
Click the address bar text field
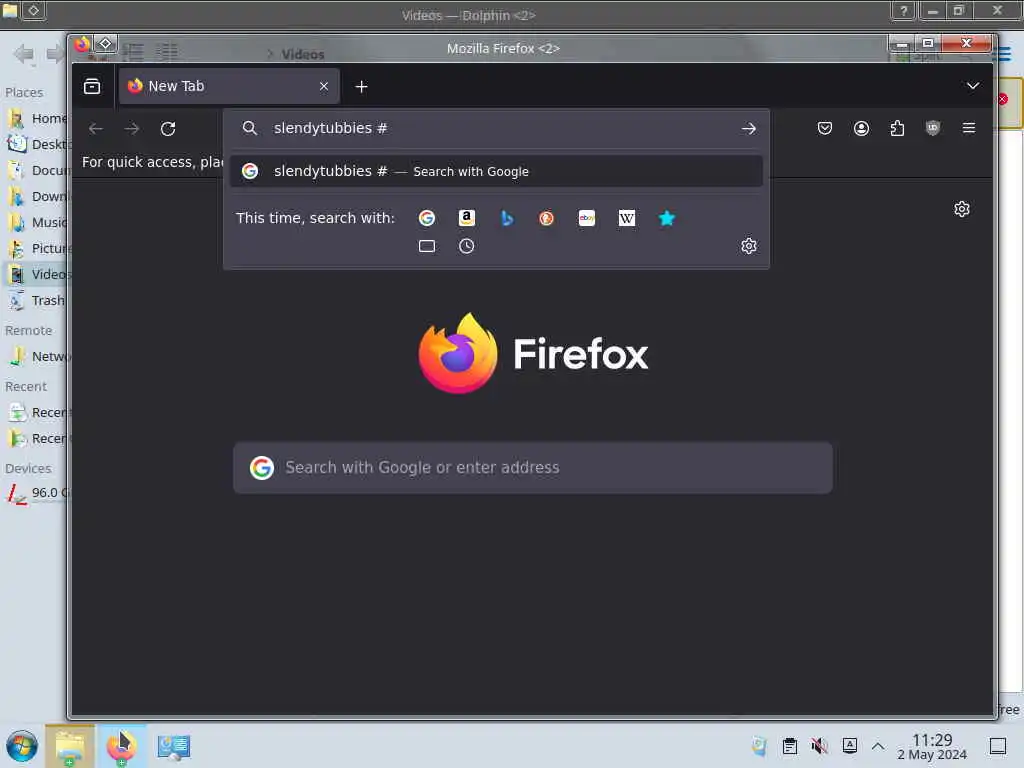(x=496, y=129)
